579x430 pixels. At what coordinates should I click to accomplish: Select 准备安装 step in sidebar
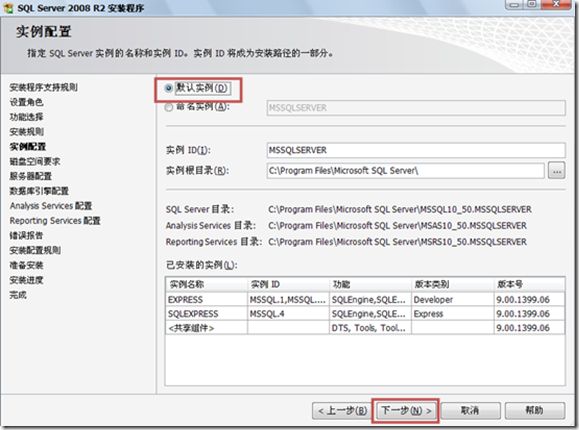[x=27, y=265]
